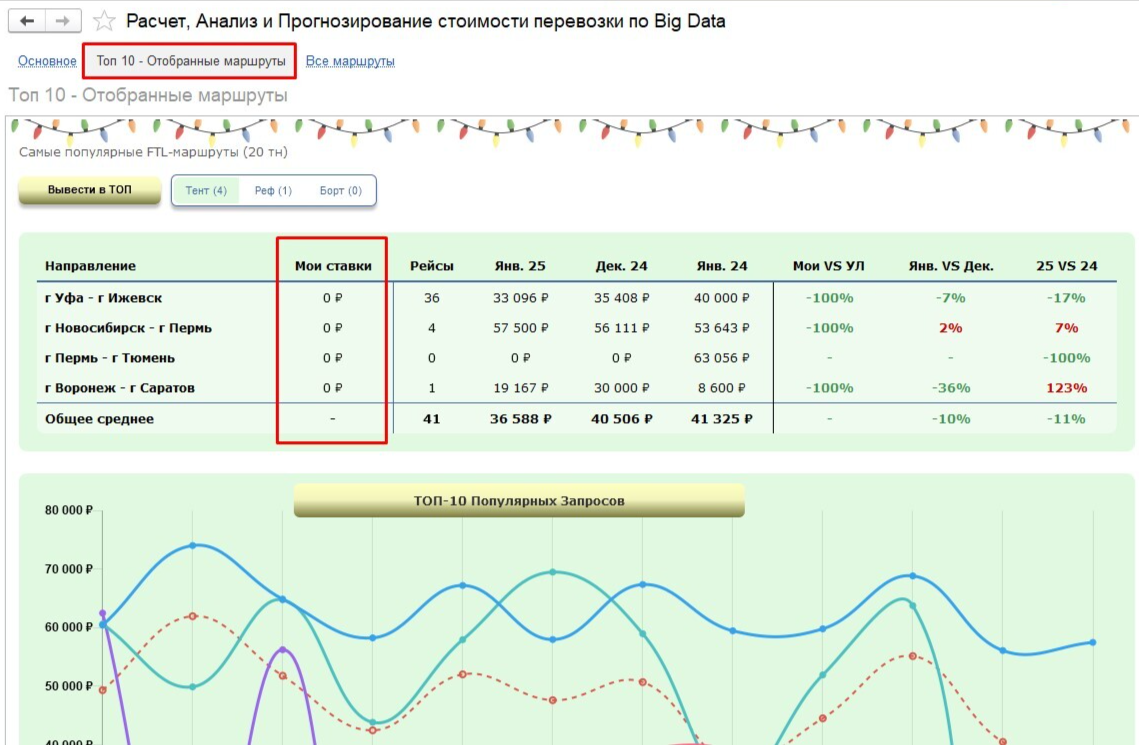
Task: Click the red 2% value
Action: tap(951, 327)
